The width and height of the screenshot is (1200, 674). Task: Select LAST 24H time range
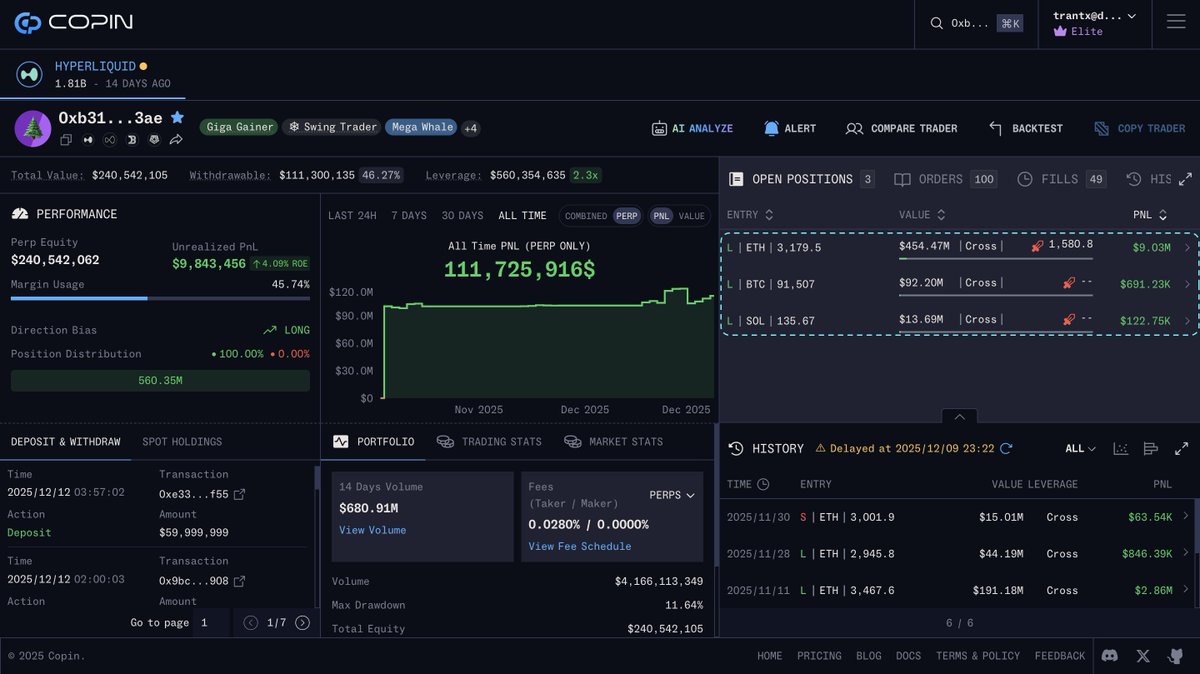[x=352, y=216]
